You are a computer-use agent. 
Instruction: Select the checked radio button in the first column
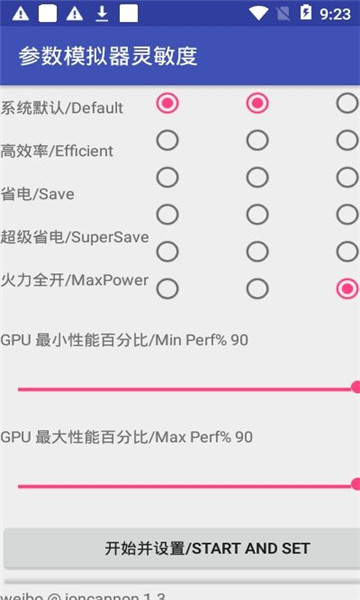click(x=167, y=103)
